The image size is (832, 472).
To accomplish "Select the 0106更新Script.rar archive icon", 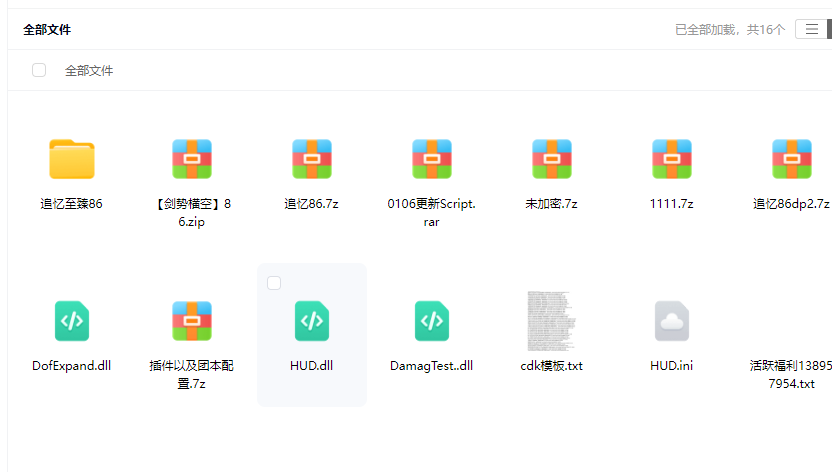I will (431, 159).
